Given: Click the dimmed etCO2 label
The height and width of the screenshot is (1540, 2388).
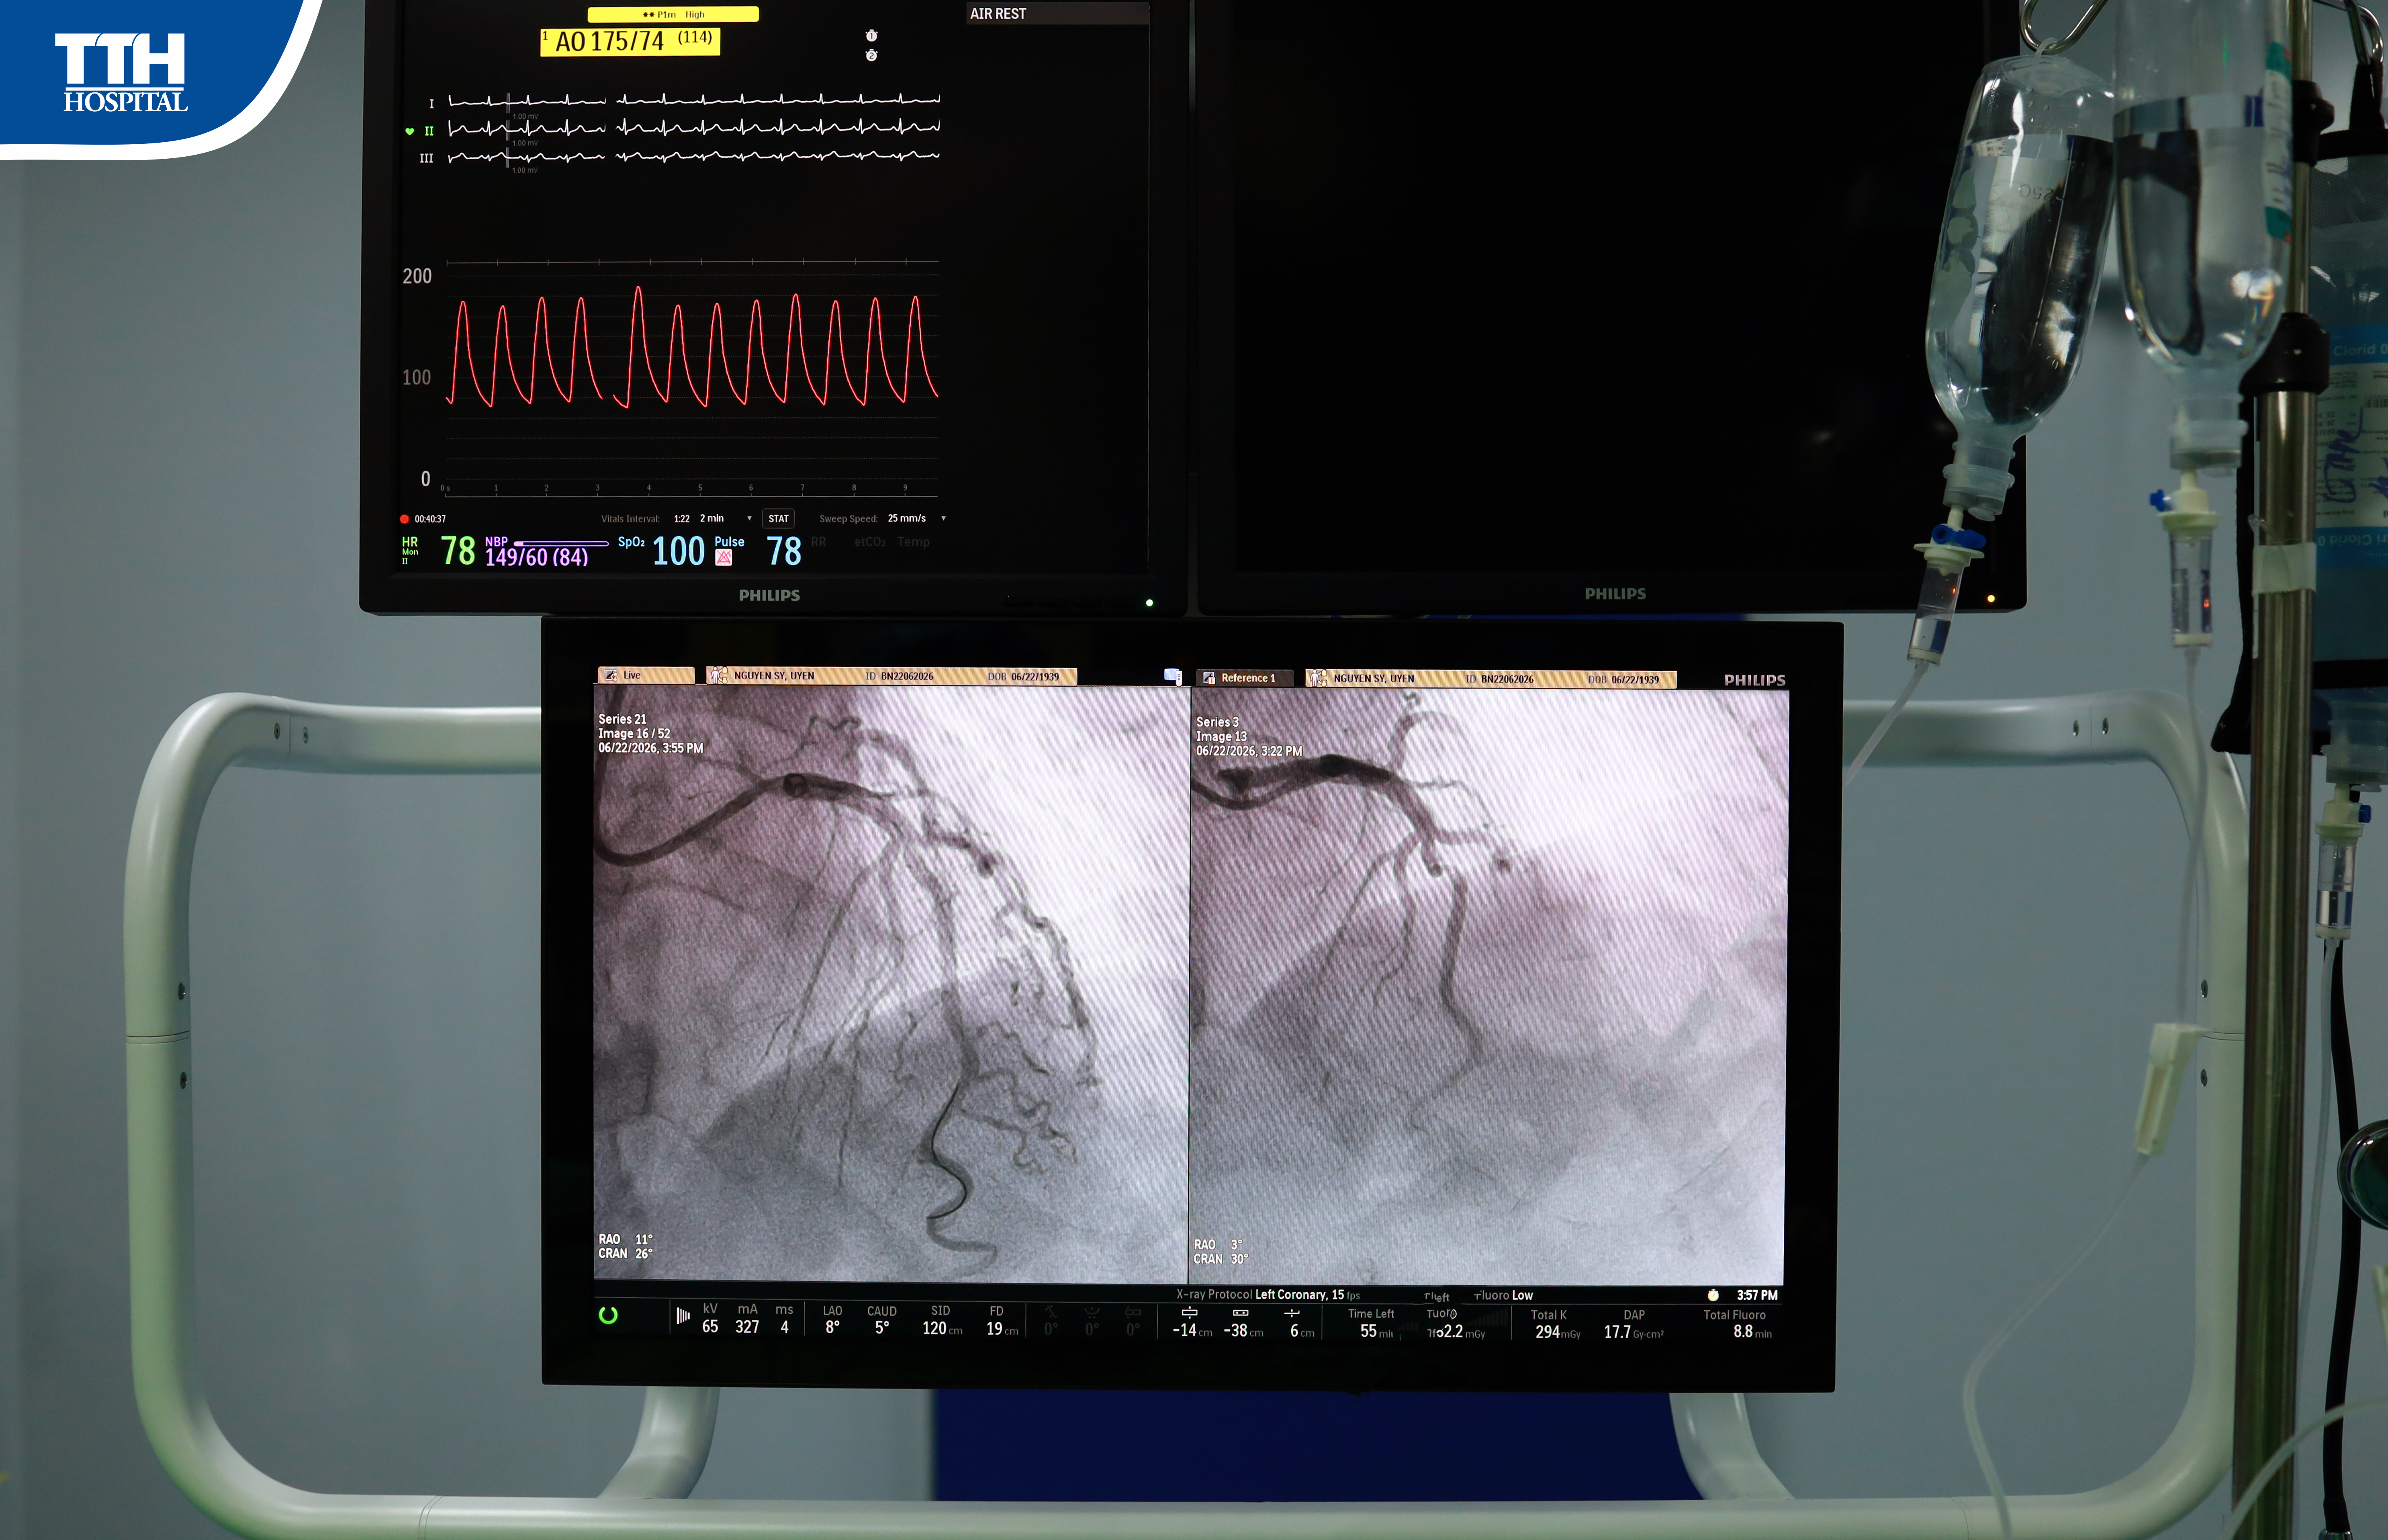Looking at the screenshot, I should (x=870, y=542).
